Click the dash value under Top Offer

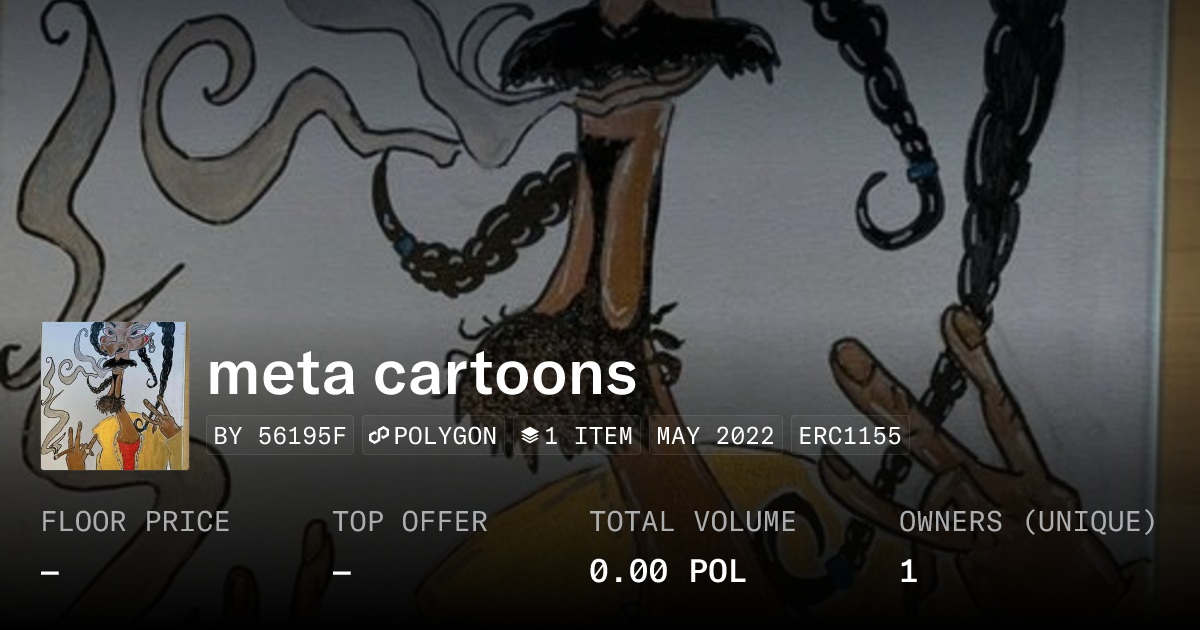(x=342, y=572)
